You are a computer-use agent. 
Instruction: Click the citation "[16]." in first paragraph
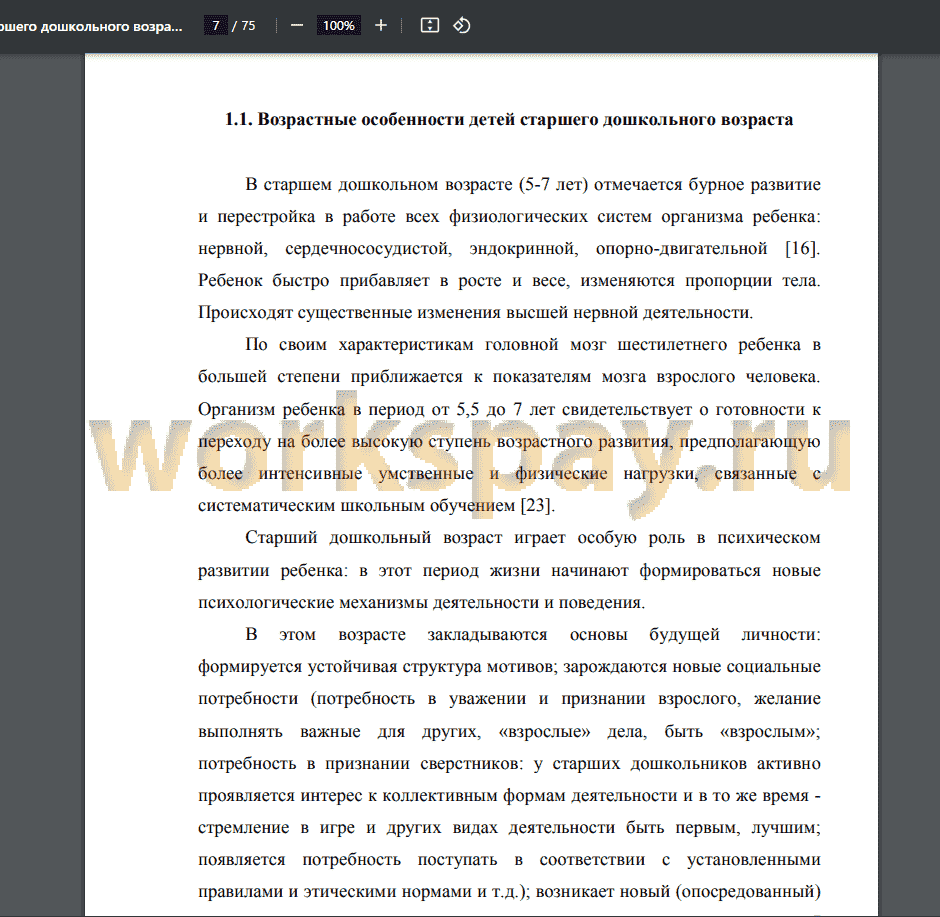(802, 248)
